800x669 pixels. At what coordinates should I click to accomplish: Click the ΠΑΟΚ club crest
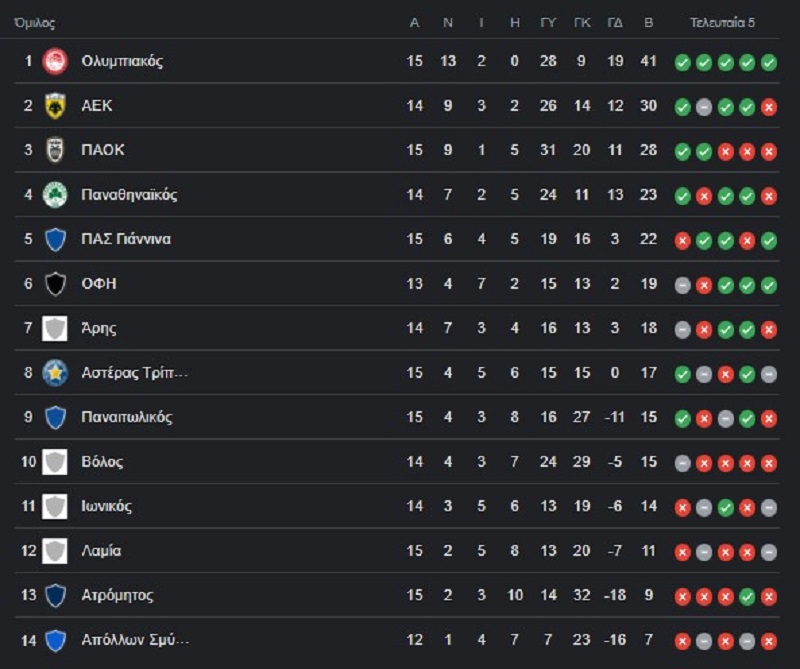[x=55, y=150]
